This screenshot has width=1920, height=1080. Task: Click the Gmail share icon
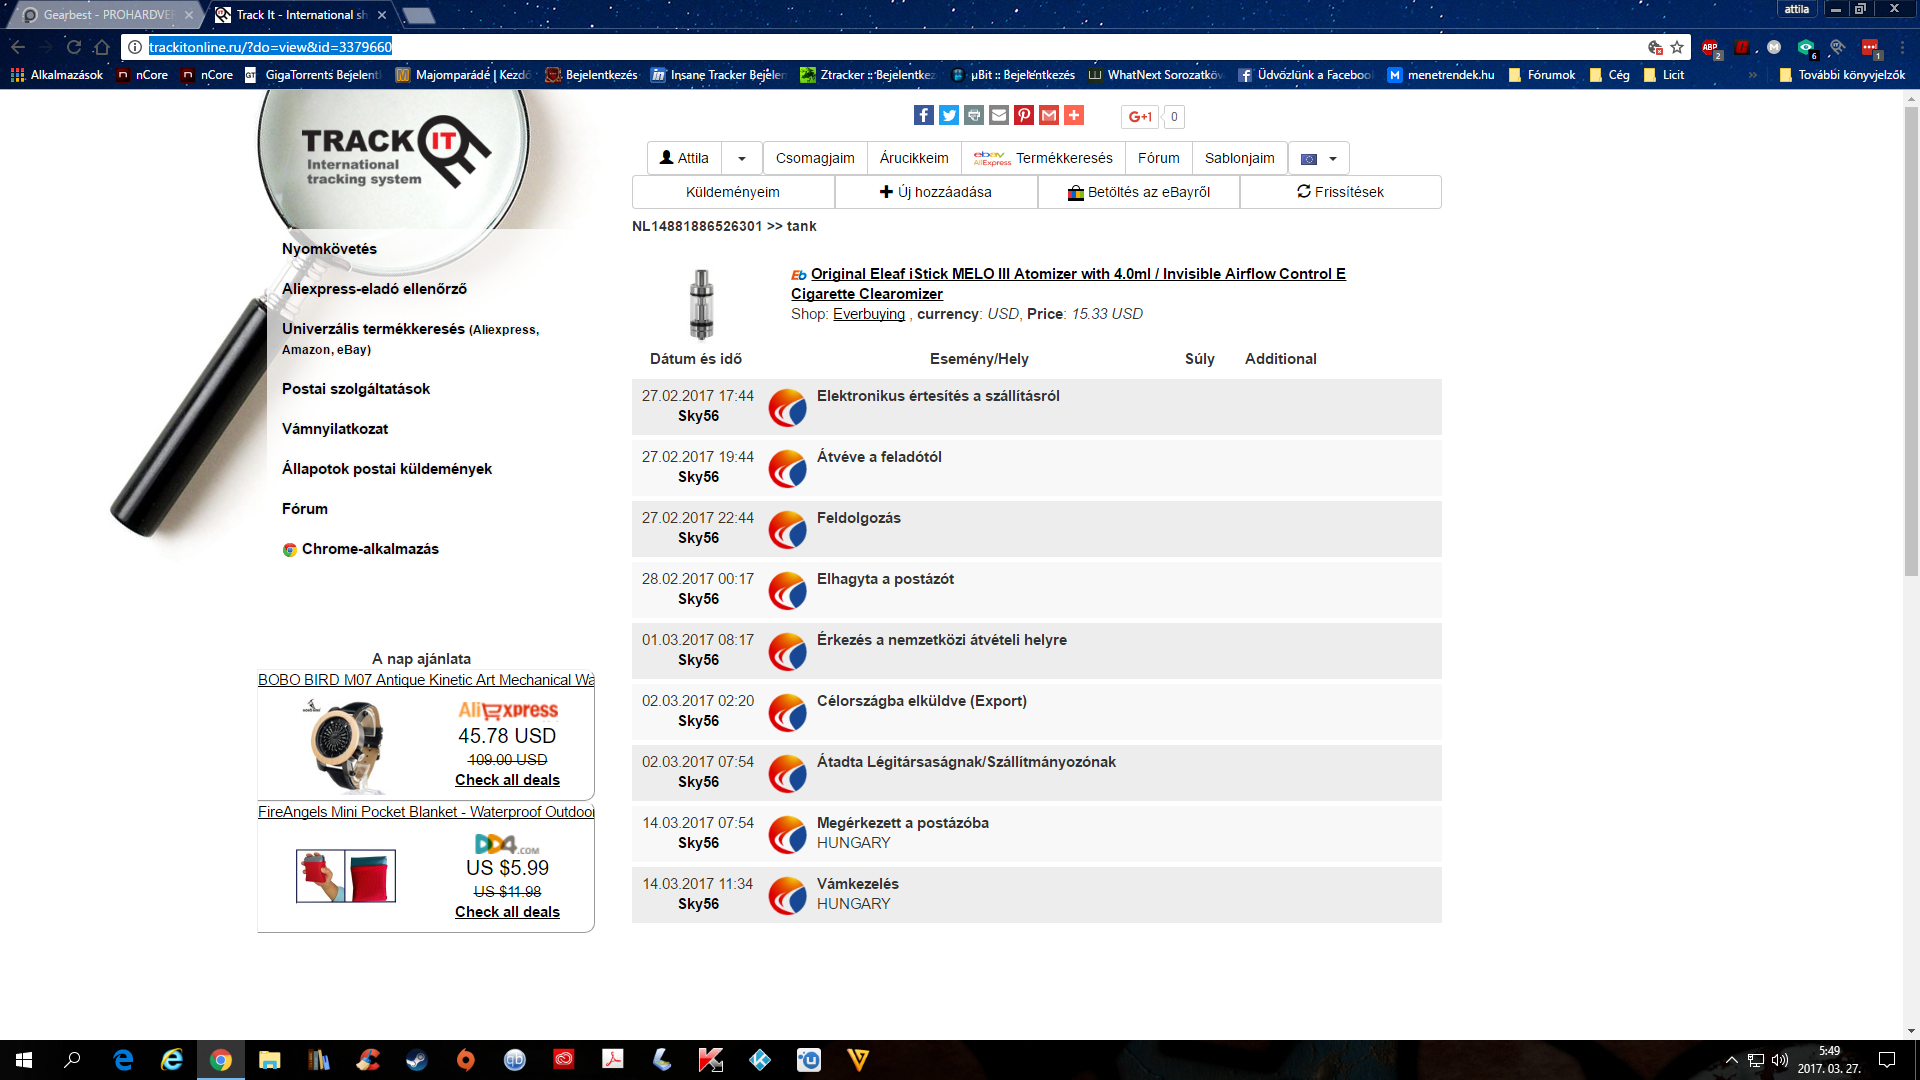tap(1049, 116)
